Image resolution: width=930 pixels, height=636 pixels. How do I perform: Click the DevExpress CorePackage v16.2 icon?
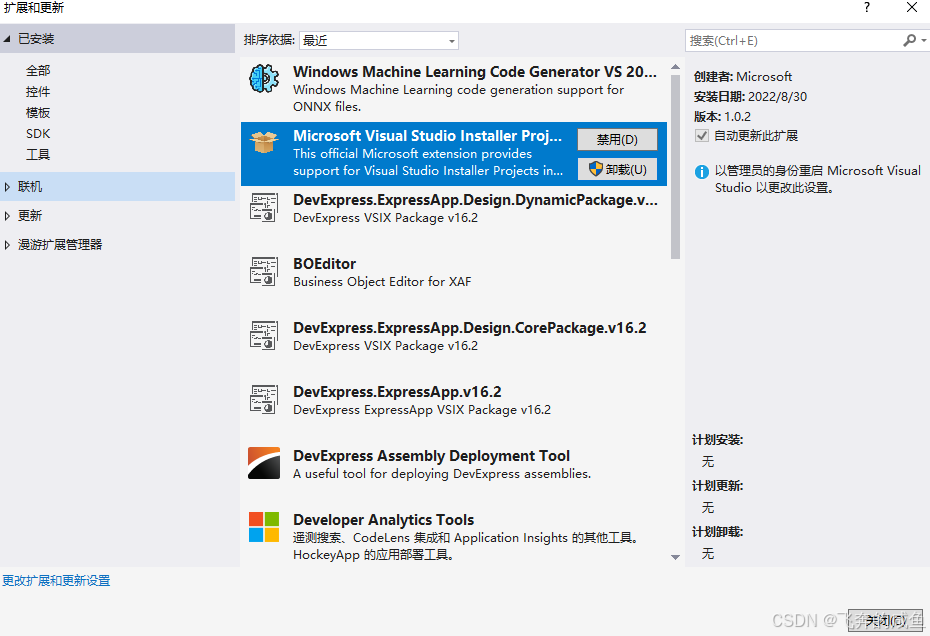pos(264,335)
